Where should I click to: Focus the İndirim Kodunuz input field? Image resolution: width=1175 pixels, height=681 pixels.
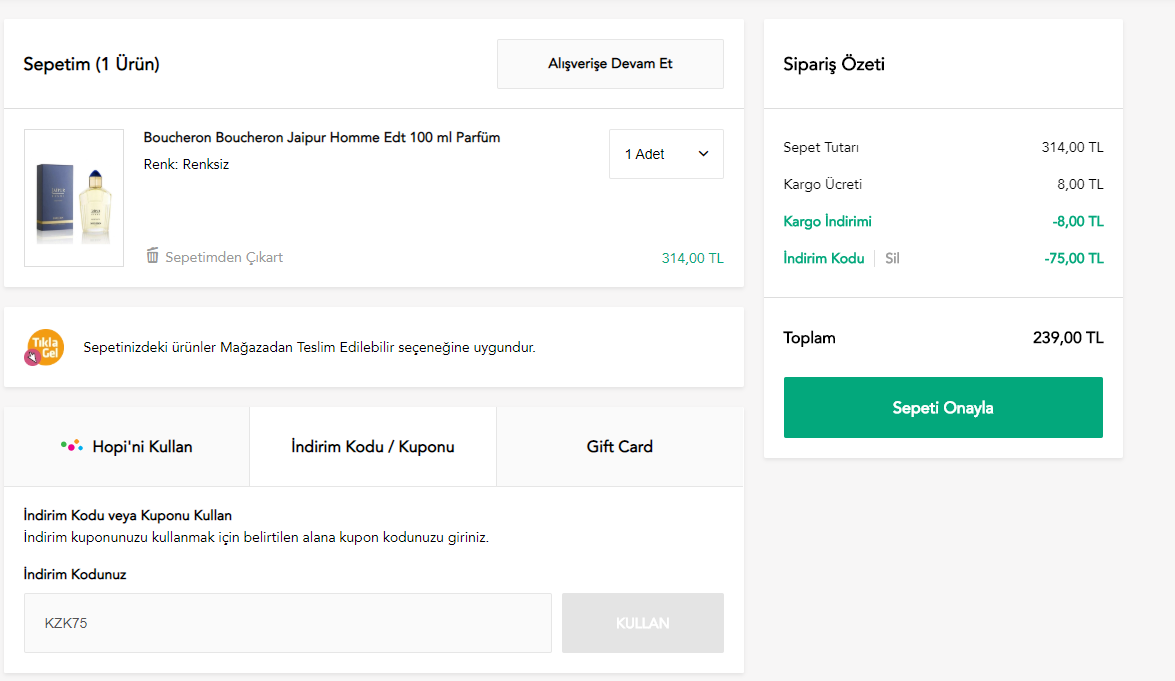click(288, 623)
